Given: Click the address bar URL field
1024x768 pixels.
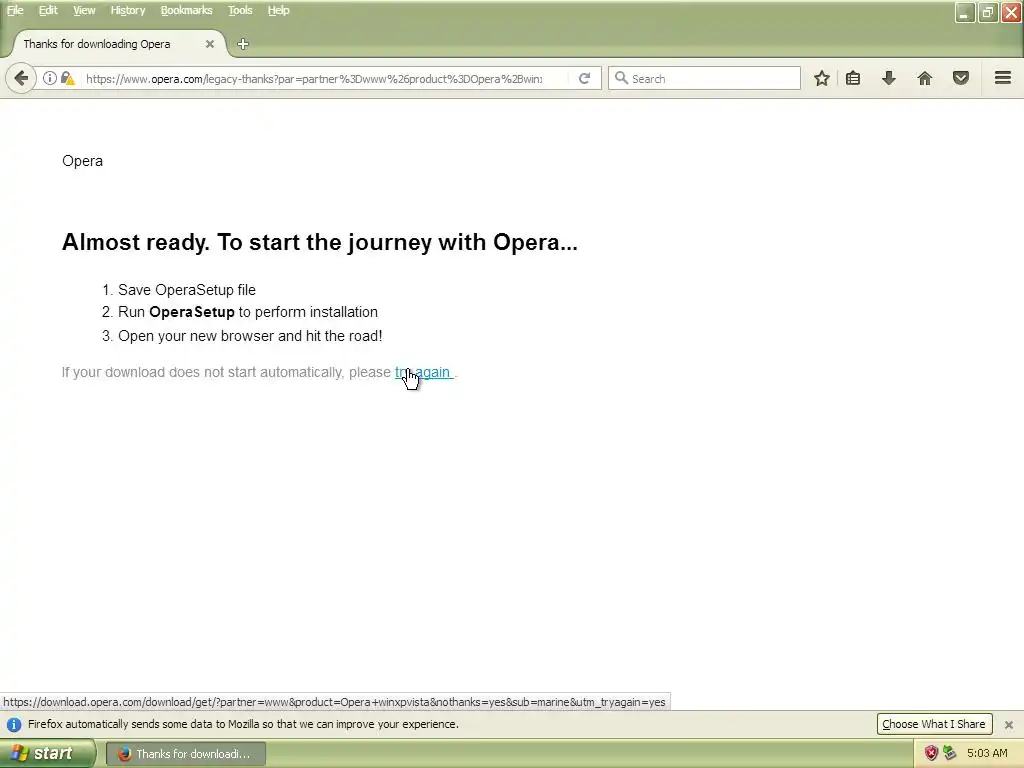Looking at the screenshot, I should coord(313,78).
